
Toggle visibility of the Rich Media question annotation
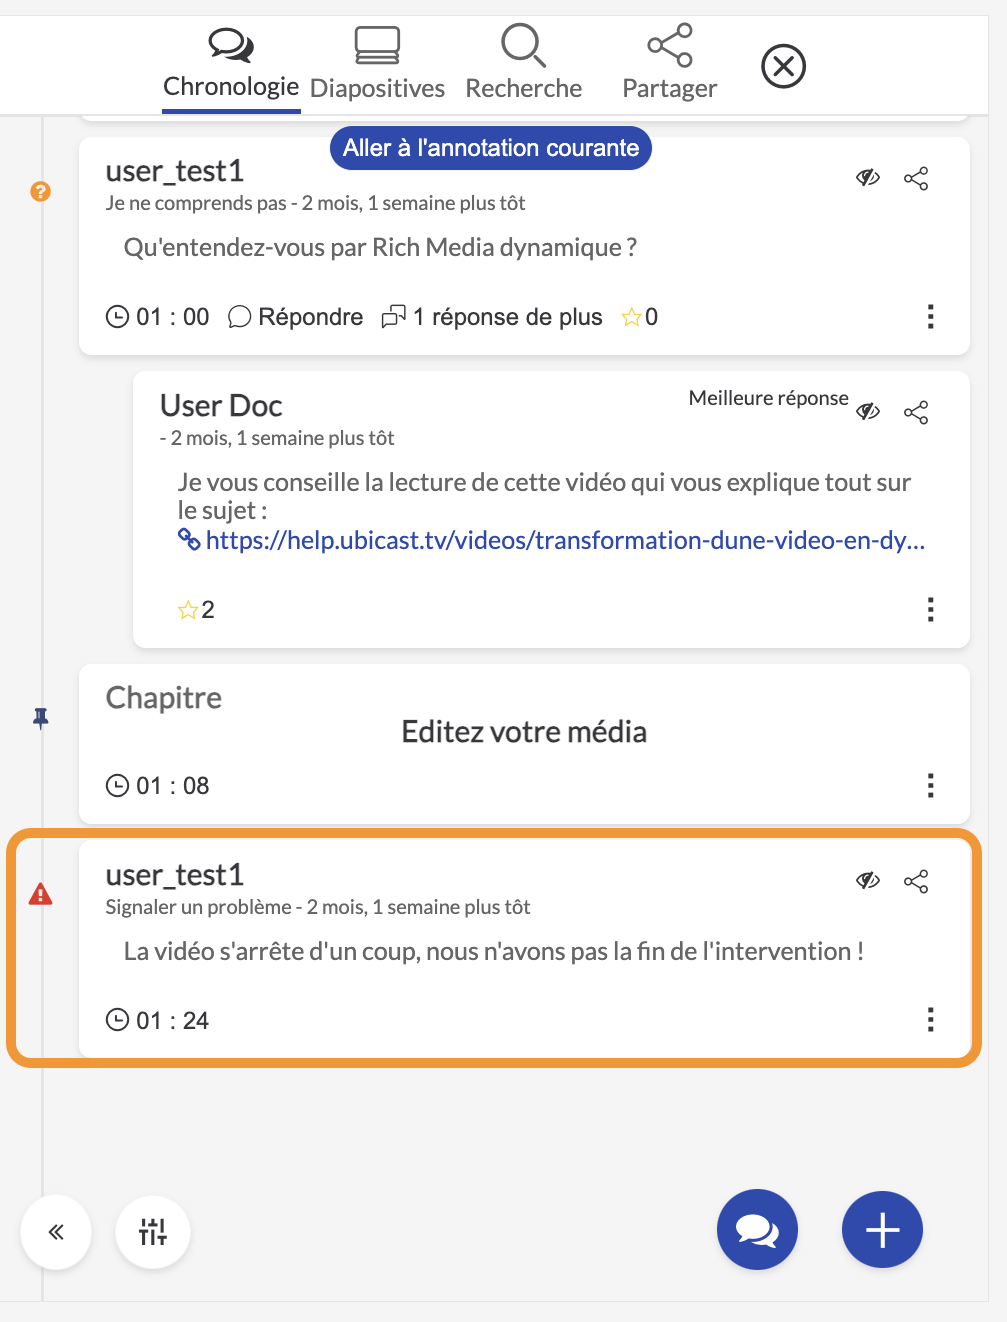868,177
